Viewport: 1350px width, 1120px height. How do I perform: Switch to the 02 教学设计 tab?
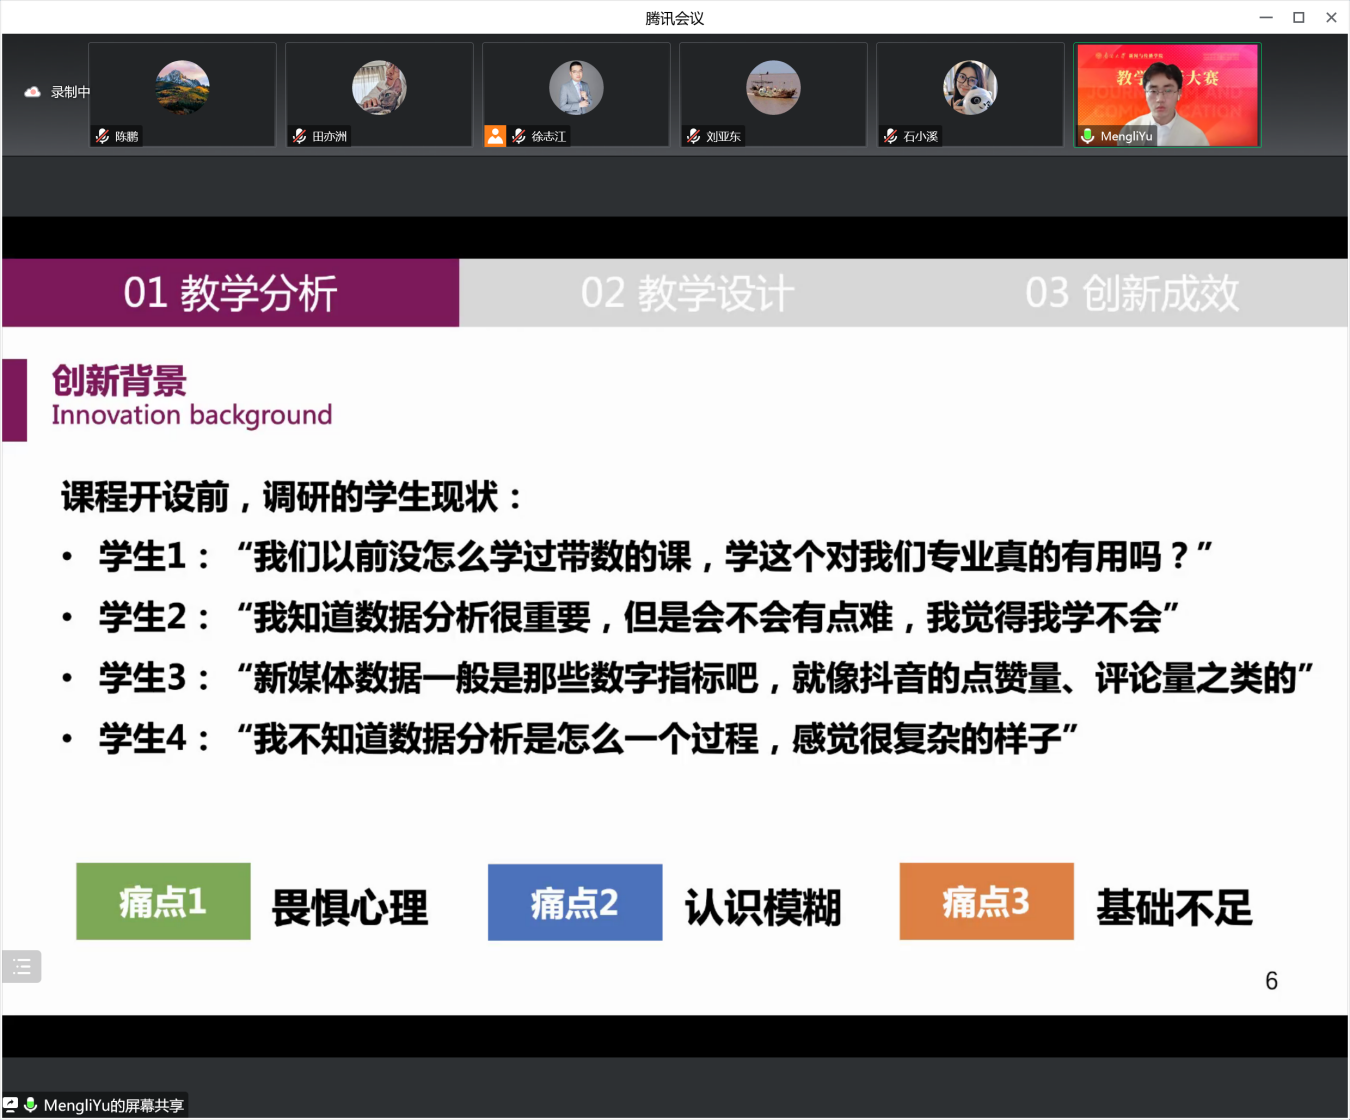tap(687, 293)
